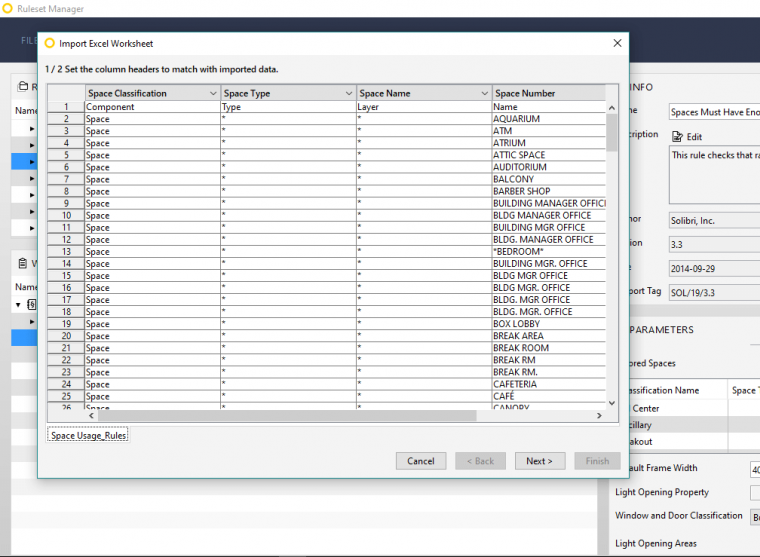Click row header number 25
This screenshot has width=760, height=557.
pos(66,397)
